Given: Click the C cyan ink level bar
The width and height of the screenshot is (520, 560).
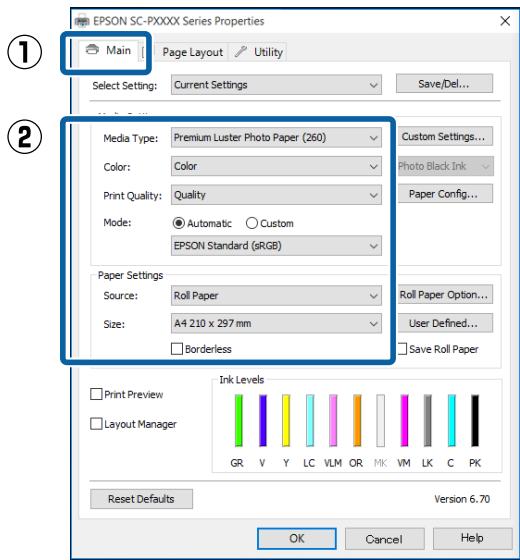Looking at the screenshot, I should coord(451,420).
